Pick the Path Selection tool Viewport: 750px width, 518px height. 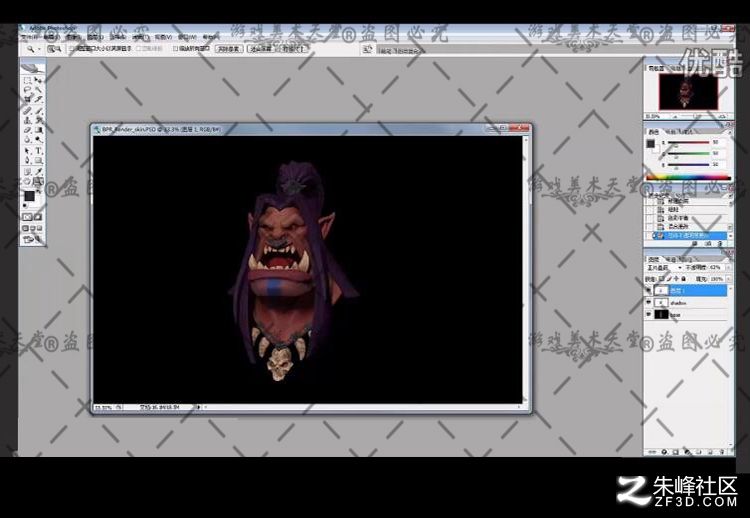coord(28,150)
